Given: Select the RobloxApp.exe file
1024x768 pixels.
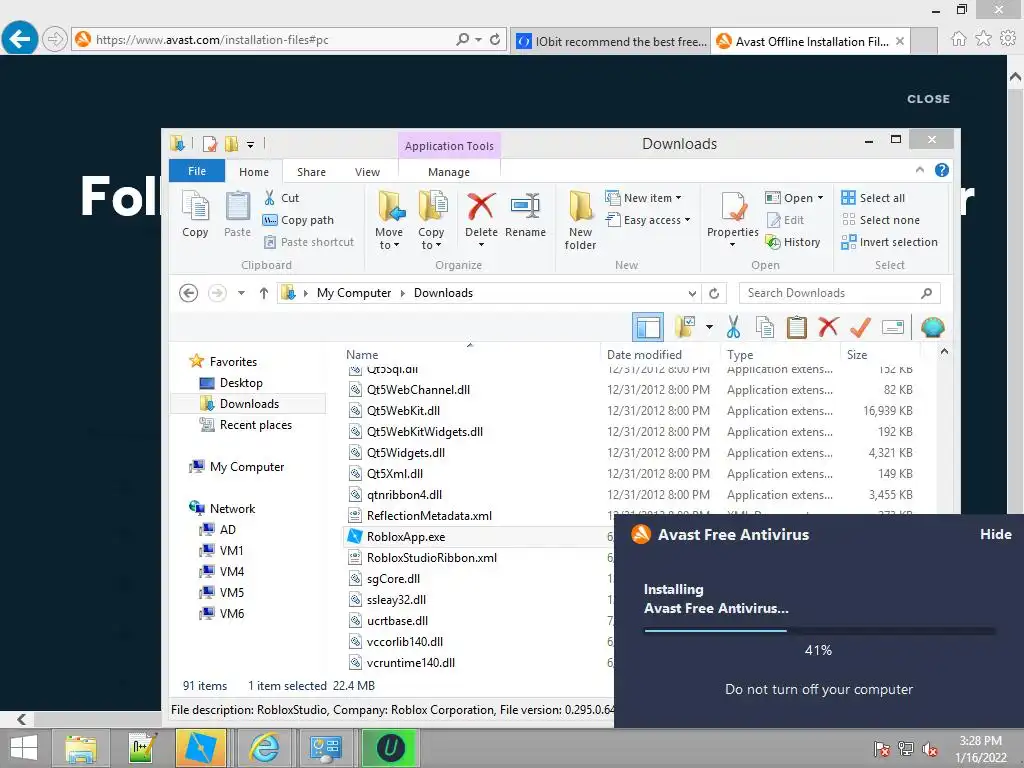Looking at the screenshot, I should (406, 537).
